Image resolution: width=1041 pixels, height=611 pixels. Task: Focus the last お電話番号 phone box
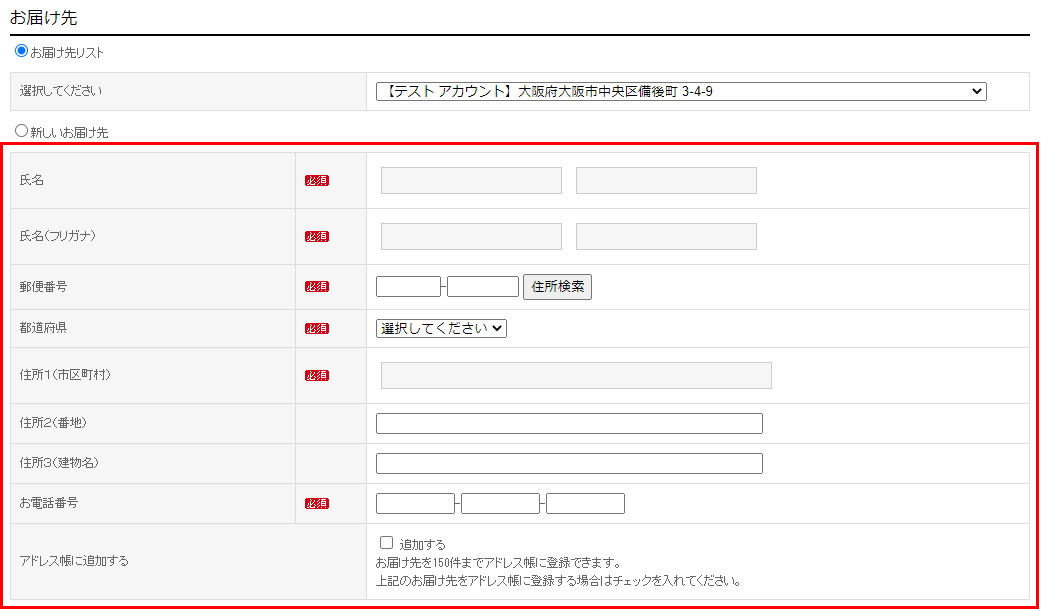pyautogui.click(x=585, y=504)
